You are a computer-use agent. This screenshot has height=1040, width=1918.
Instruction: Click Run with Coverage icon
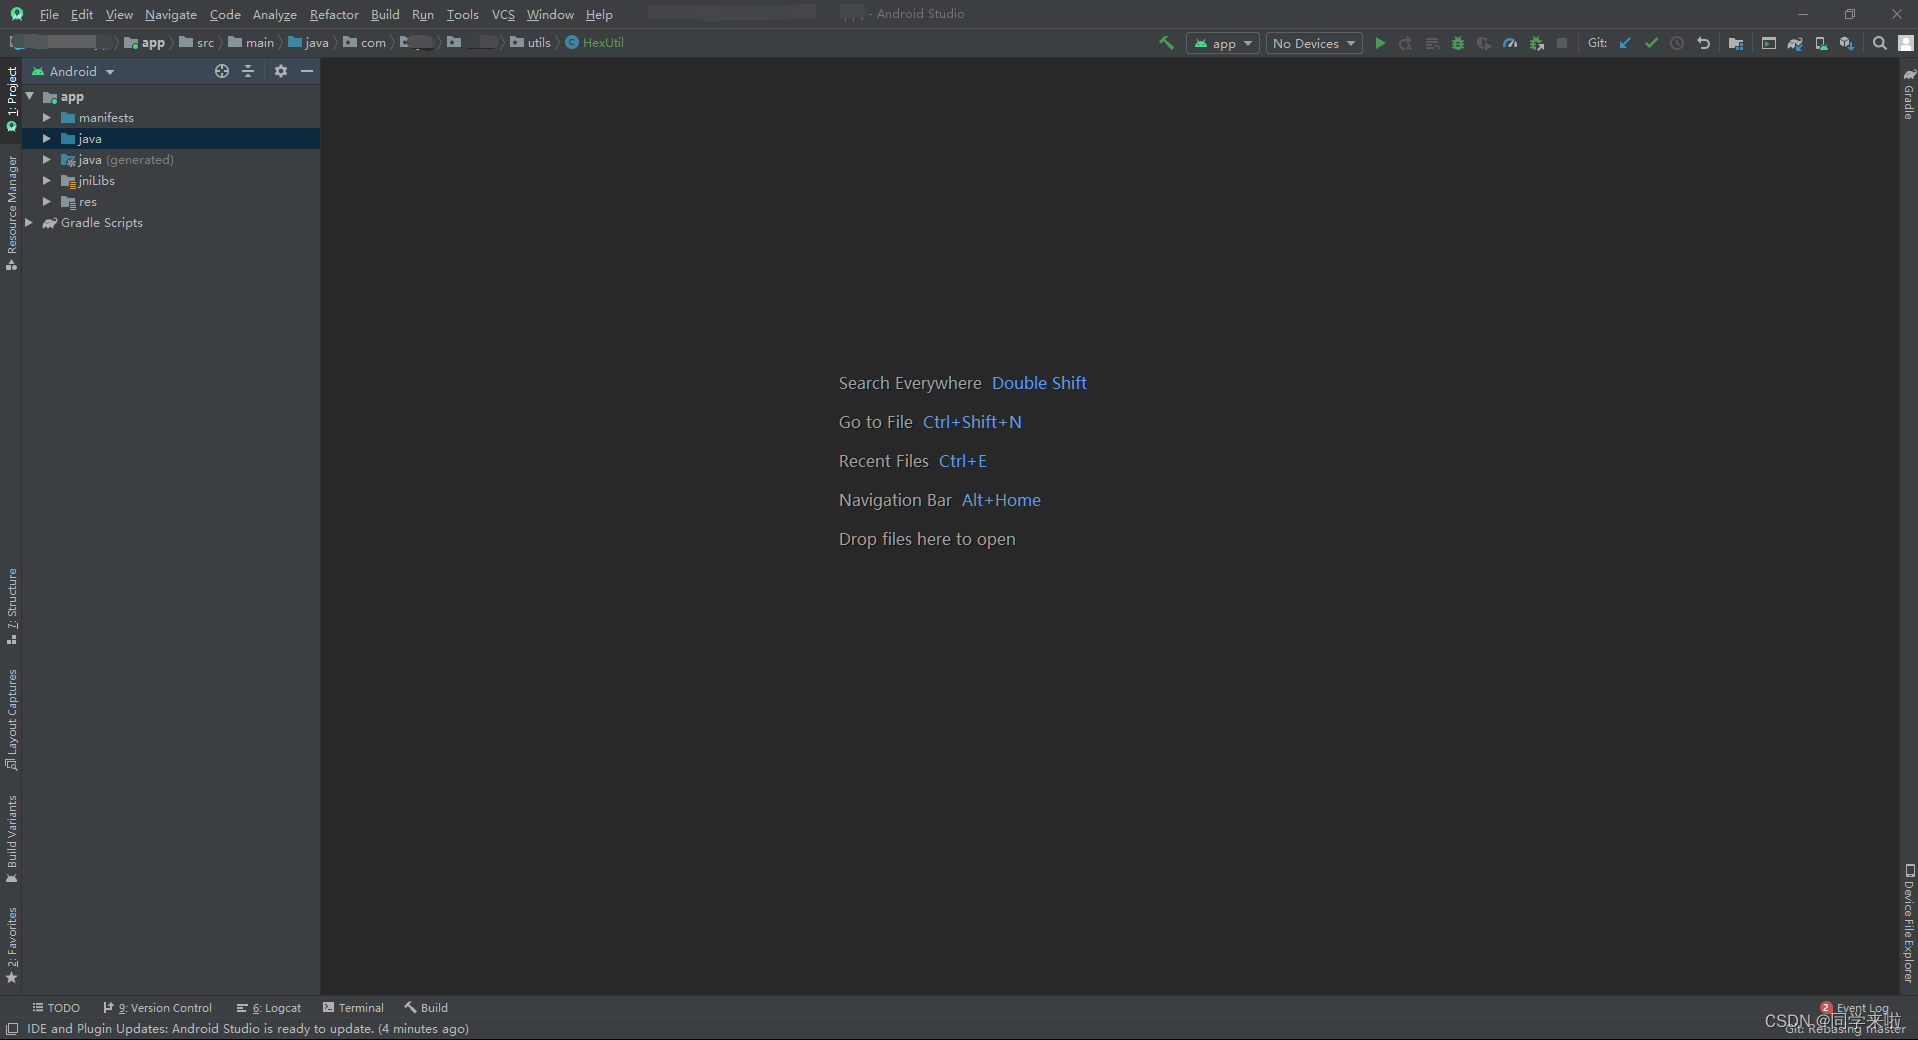tap(1484, 43)
